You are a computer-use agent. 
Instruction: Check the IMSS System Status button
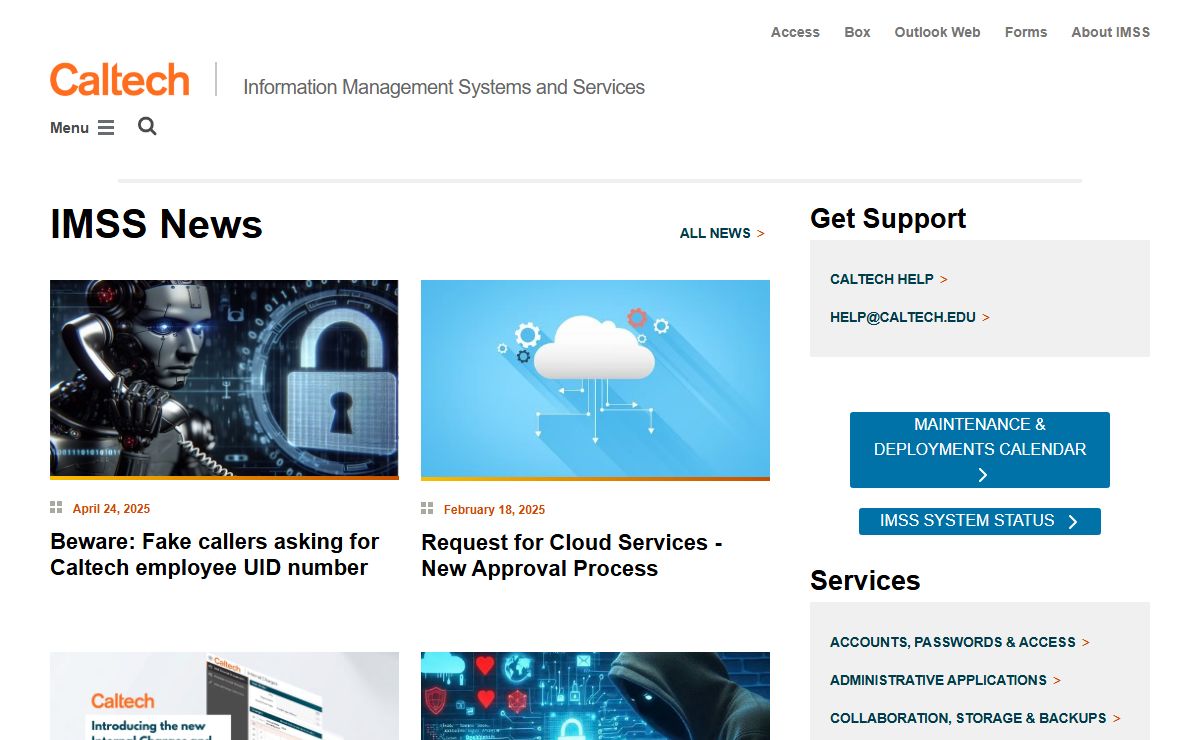[979, 521]
